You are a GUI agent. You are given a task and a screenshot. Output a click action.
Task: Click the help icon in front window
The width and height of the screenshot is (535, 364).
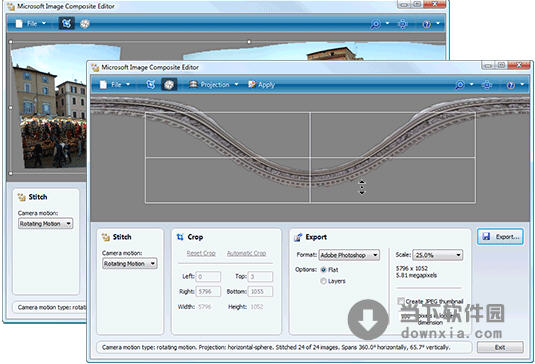[x=510, y=85]
